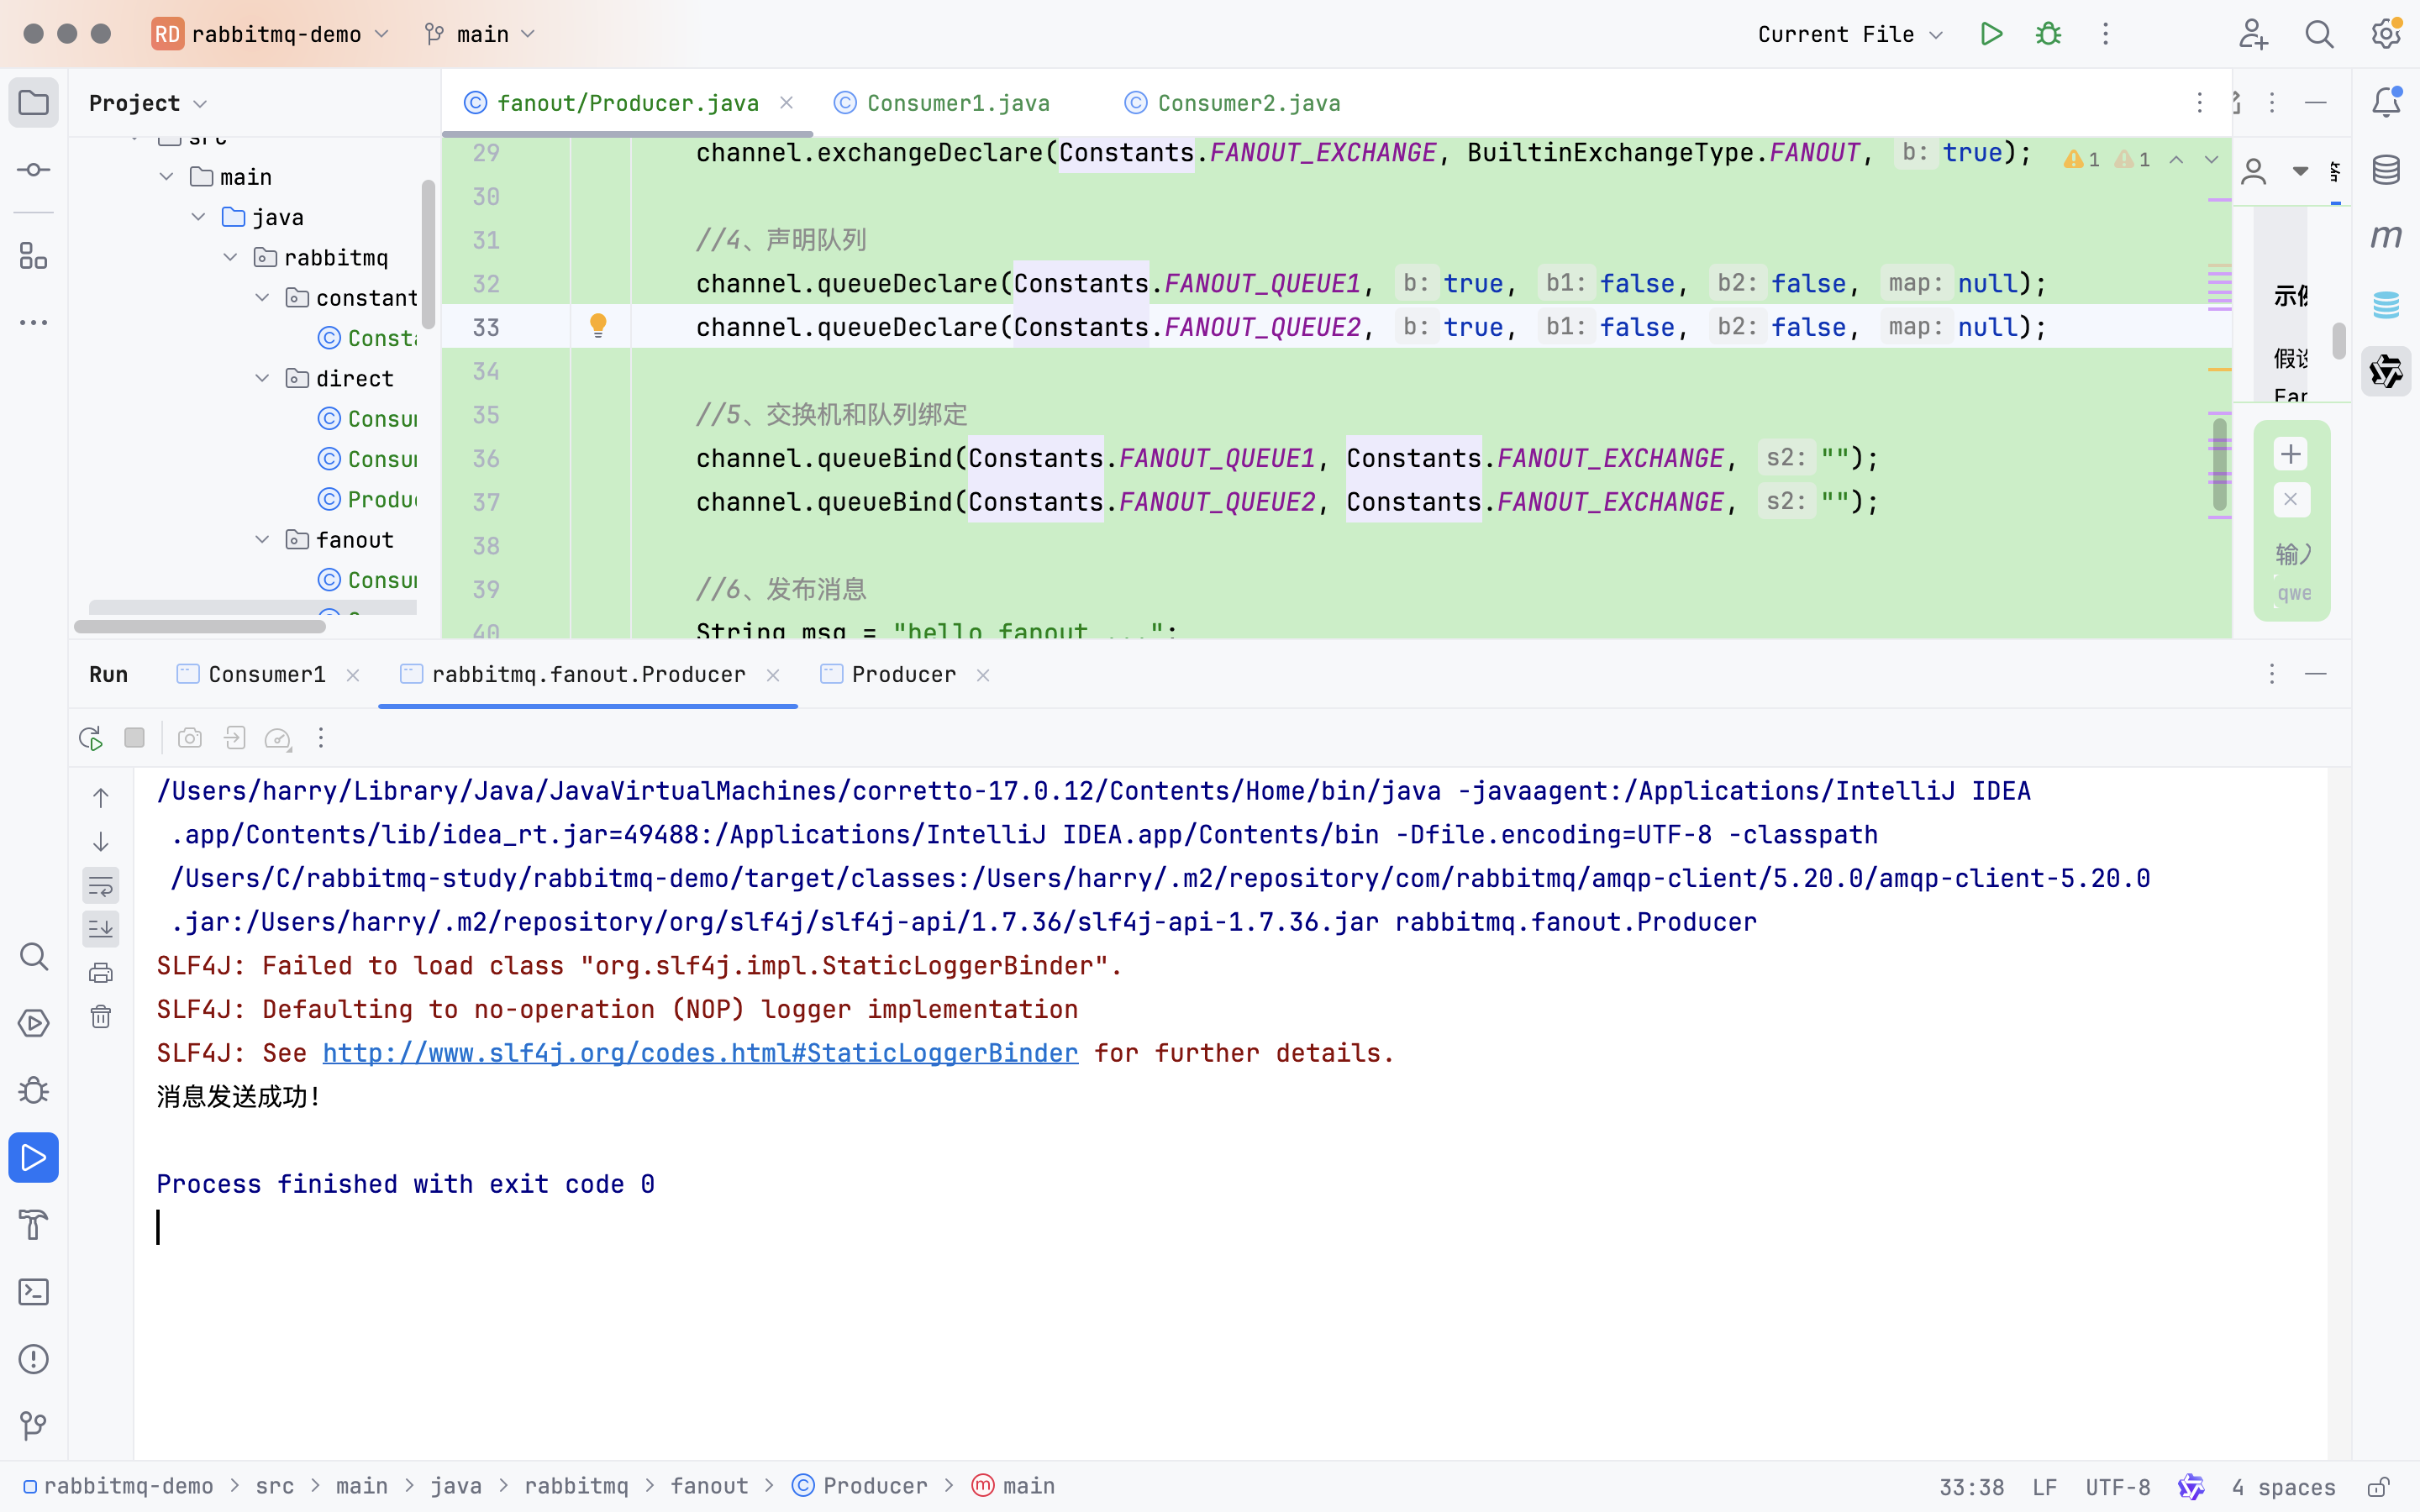Viewport: 2420px width, 1512px height.
Task: Click the Rerun program icon
Action: 91,738
